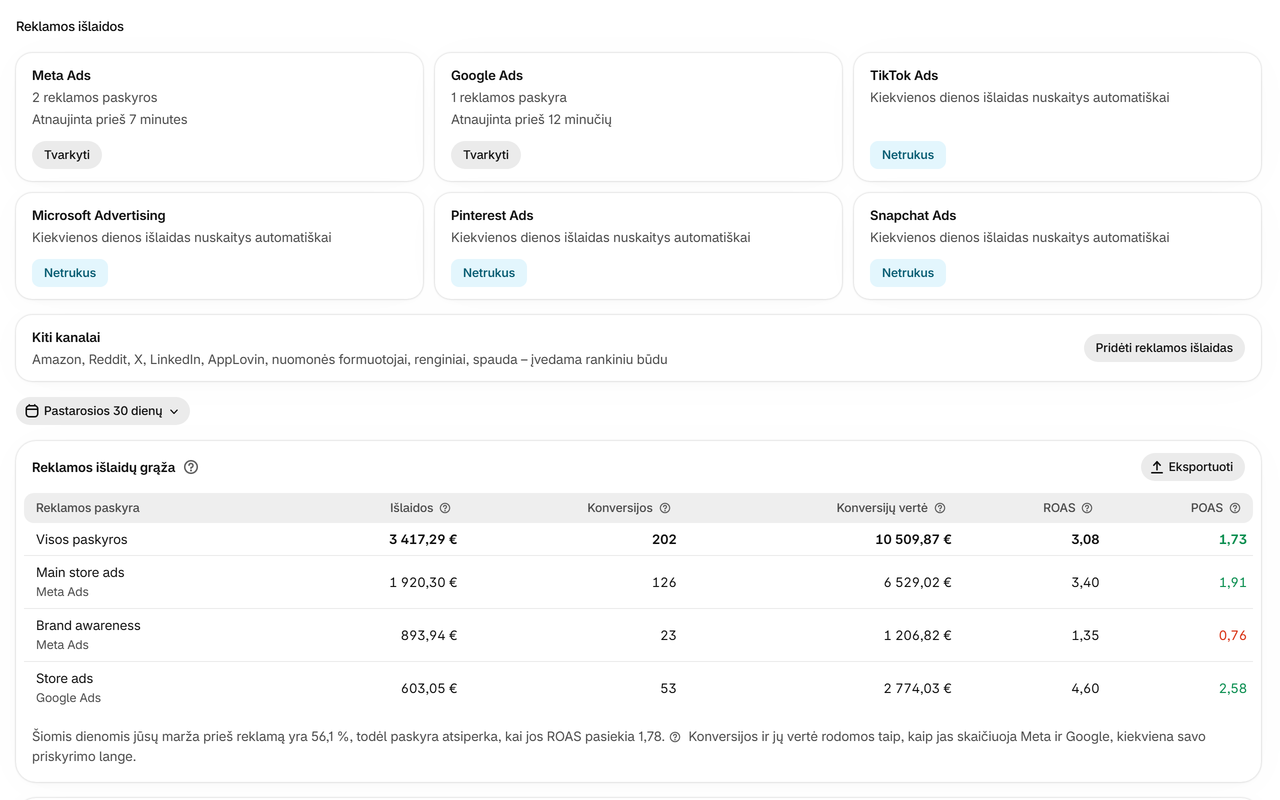Click the info icon next to Išlaidos column
1280x800 pixels.
pyautogui.click(x=445, y=508)
